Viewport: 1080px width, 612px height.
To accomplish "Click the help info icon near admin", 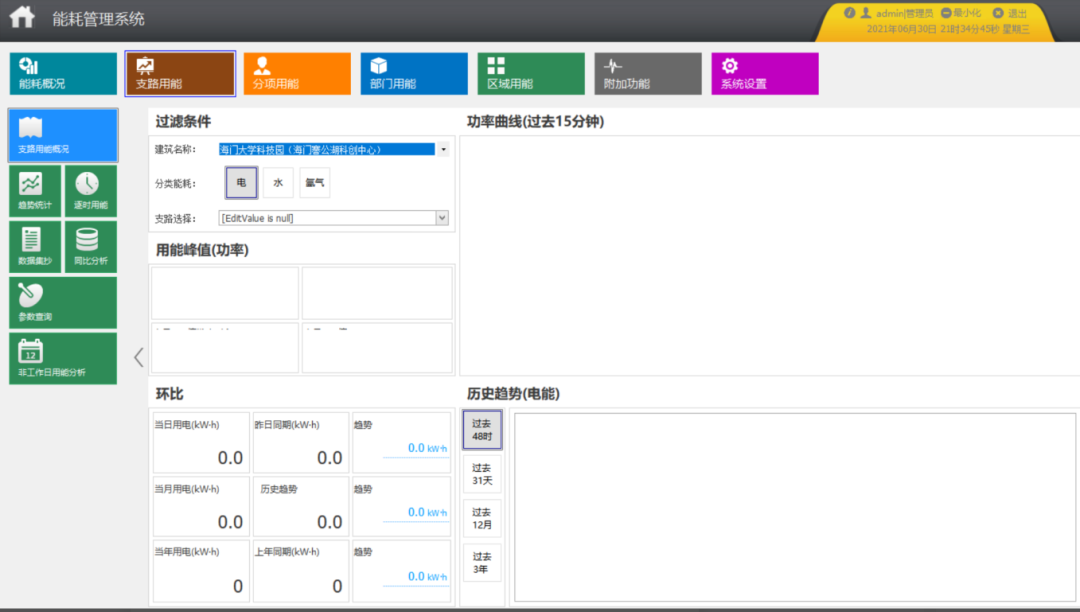I will (x=849, y=12).
